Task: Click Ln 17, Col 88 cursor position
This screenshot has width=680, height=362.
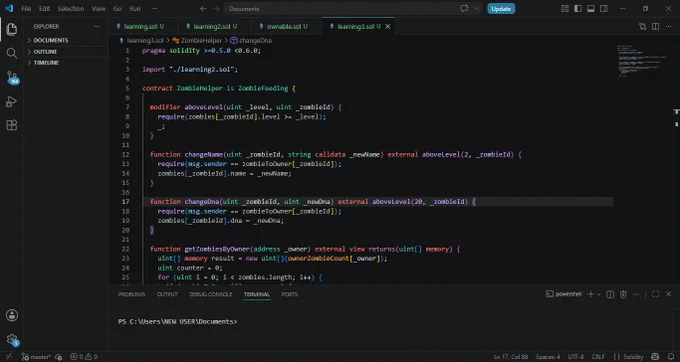Action: click(x=511, y=357)
